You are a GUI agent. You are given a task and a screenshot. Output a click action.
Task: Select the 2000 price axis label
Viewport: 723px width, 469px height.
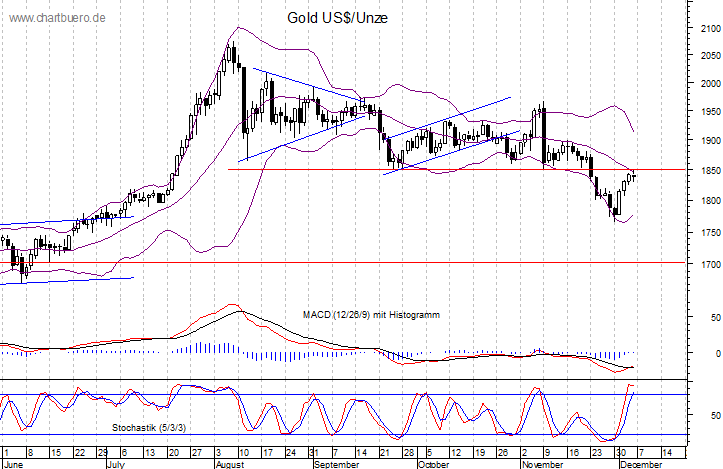click(708, 84)
